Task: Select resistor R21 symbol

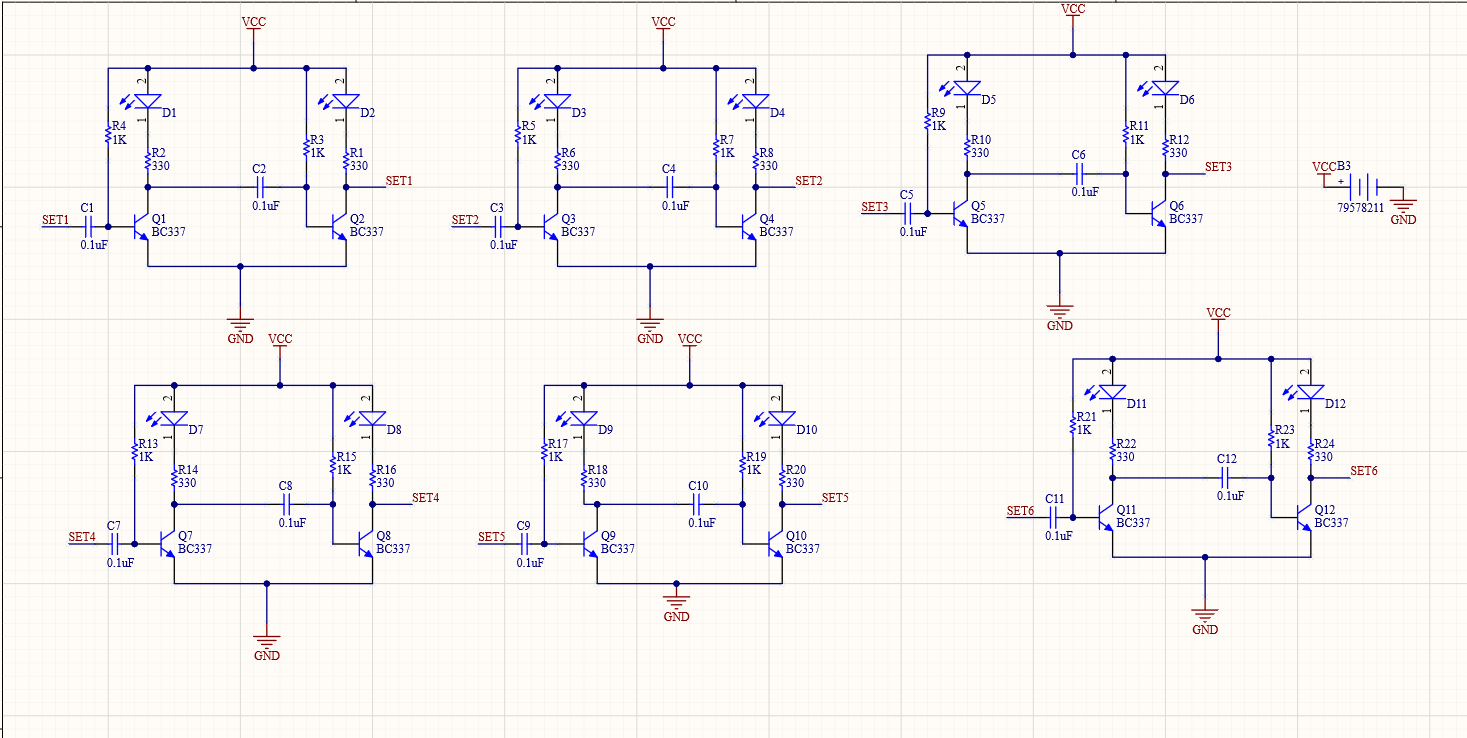Action: (x=1072, y=424)
